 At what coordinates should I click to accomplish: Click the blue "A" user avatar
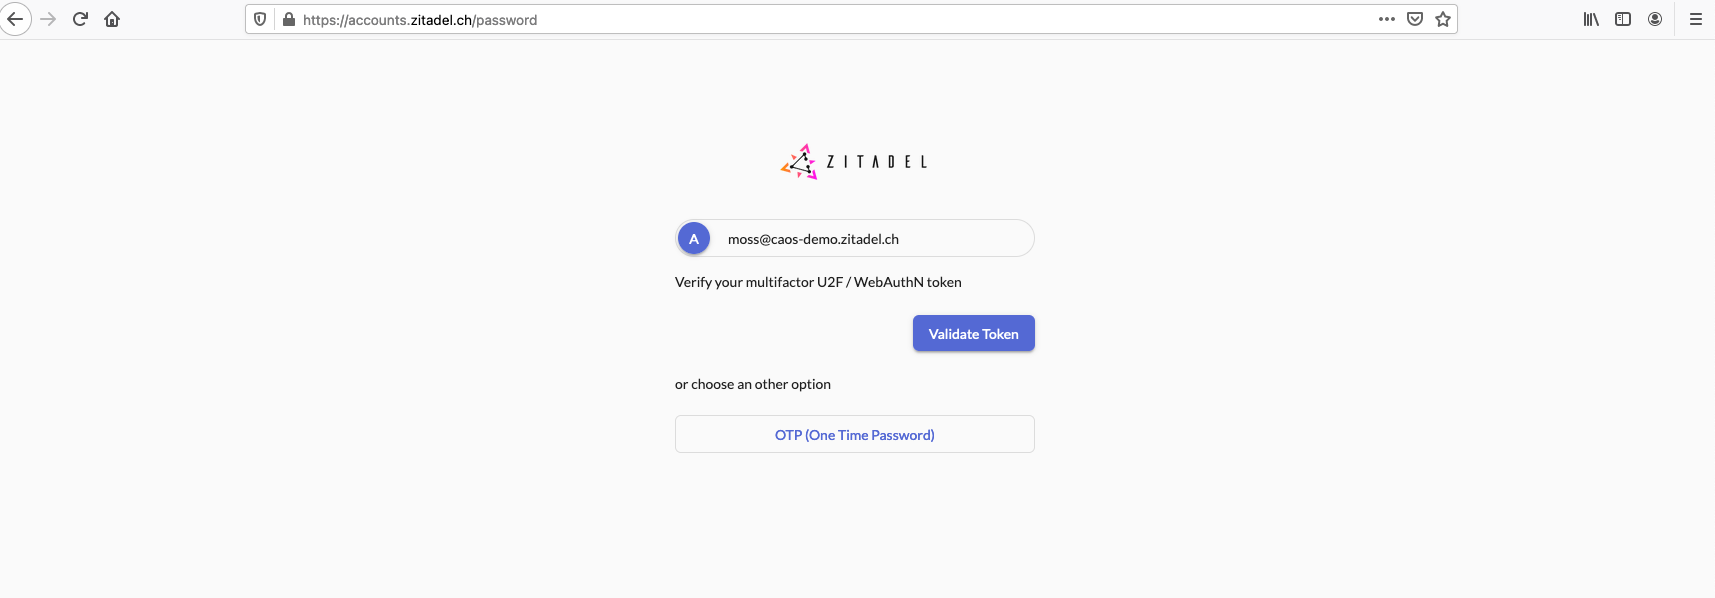(694, 239)
